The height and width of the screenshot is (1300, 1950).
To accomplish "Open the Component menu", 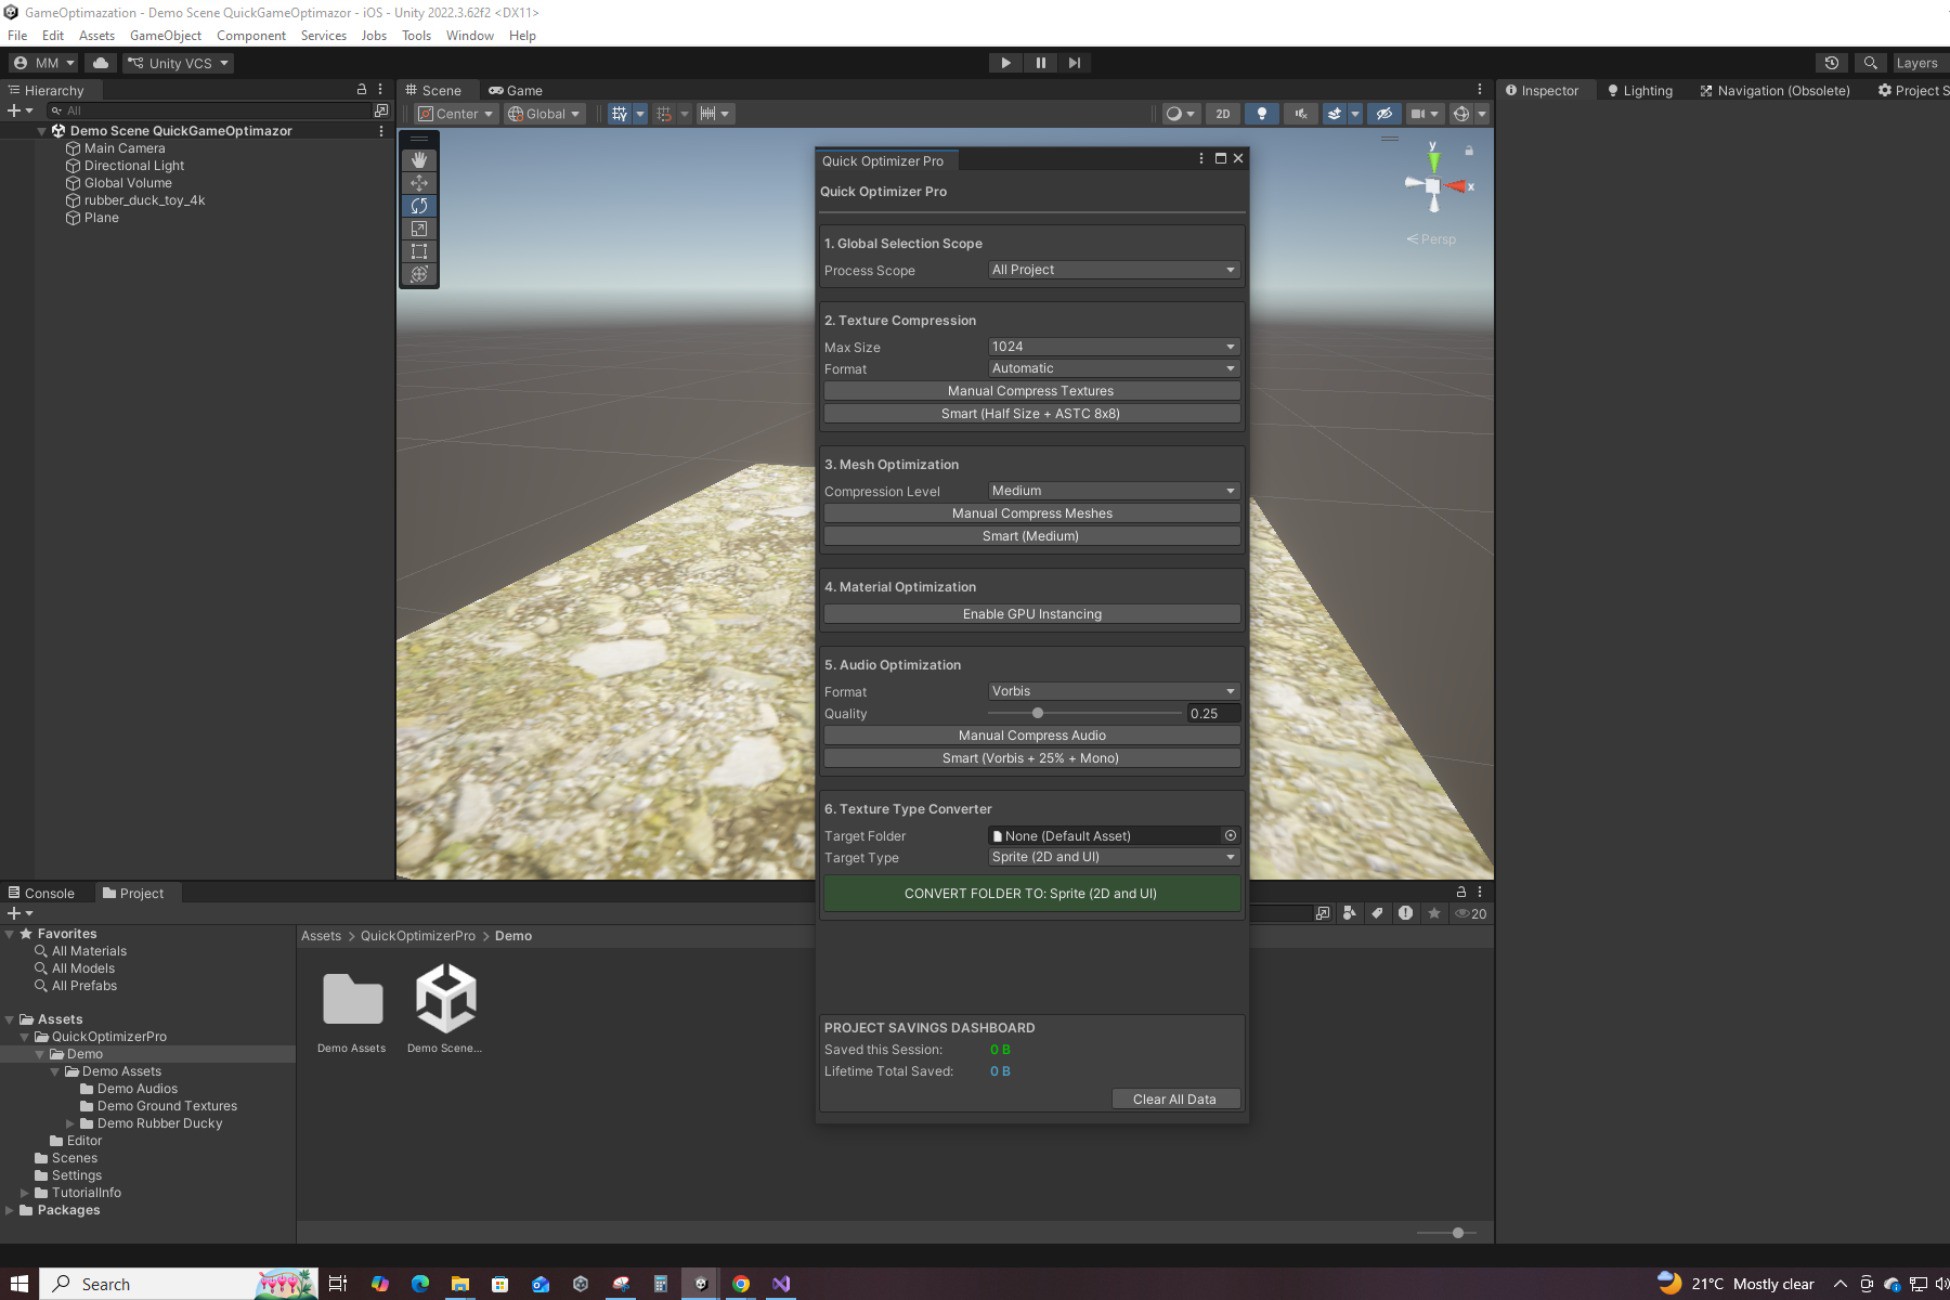I will click(x=251, y=36).
